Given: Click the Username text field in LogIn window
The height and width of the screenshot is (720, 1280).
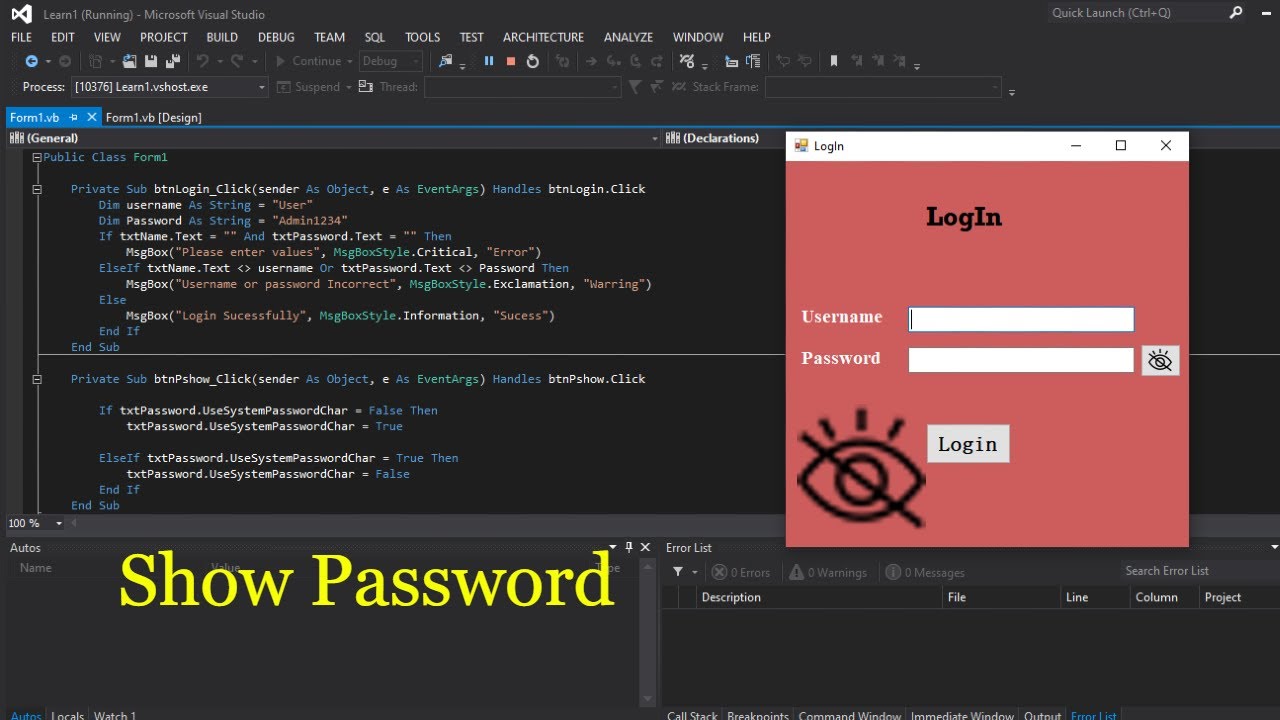Looking at the screenshot, I should (x=1021, y=319).
